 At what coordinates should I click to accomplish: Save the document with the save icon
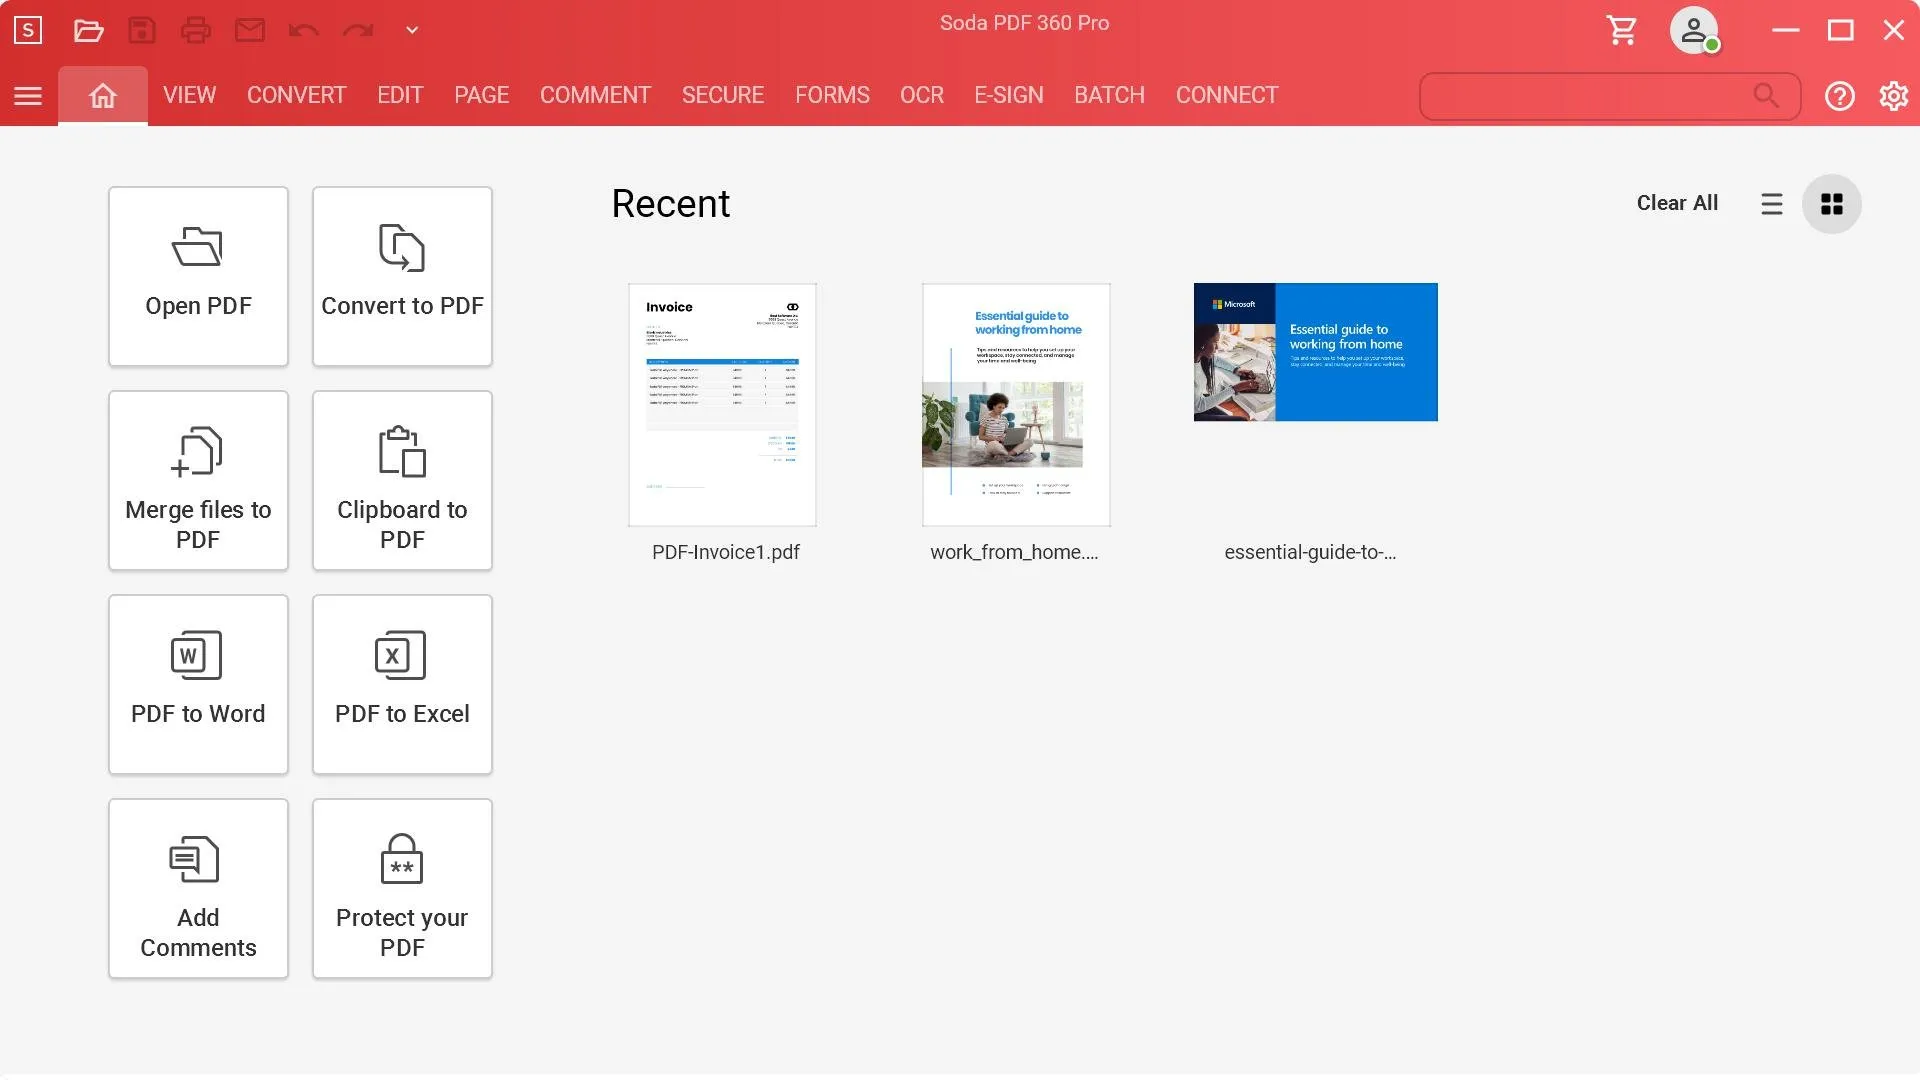point(142,29)
